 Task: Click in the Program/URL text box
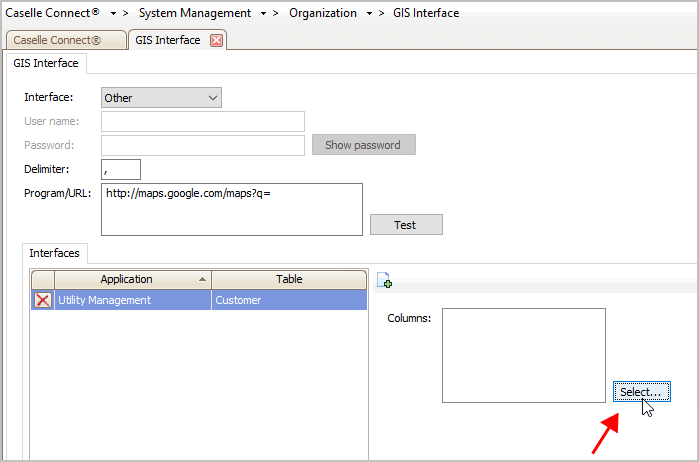click(x=232, y=209)
